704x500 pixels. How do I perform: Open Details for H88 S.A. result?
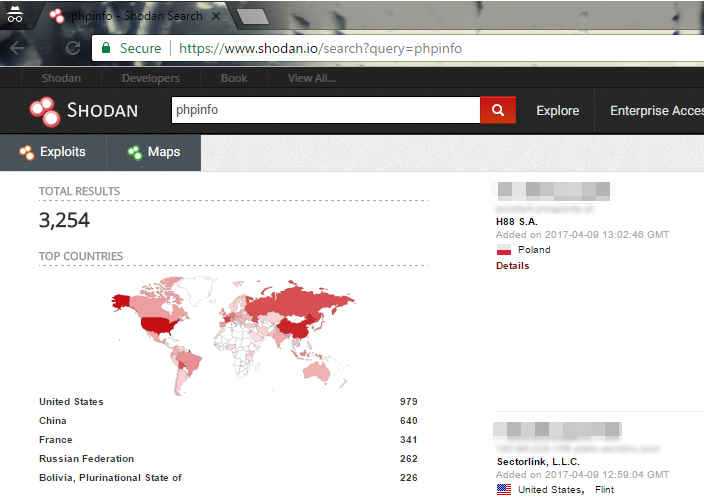512,266
